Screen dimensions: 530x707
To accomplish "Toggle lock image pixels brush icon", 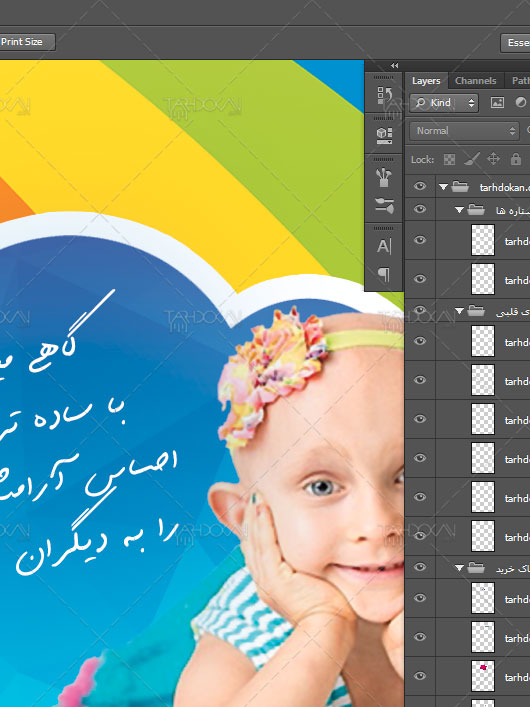I will click(472, 159).
